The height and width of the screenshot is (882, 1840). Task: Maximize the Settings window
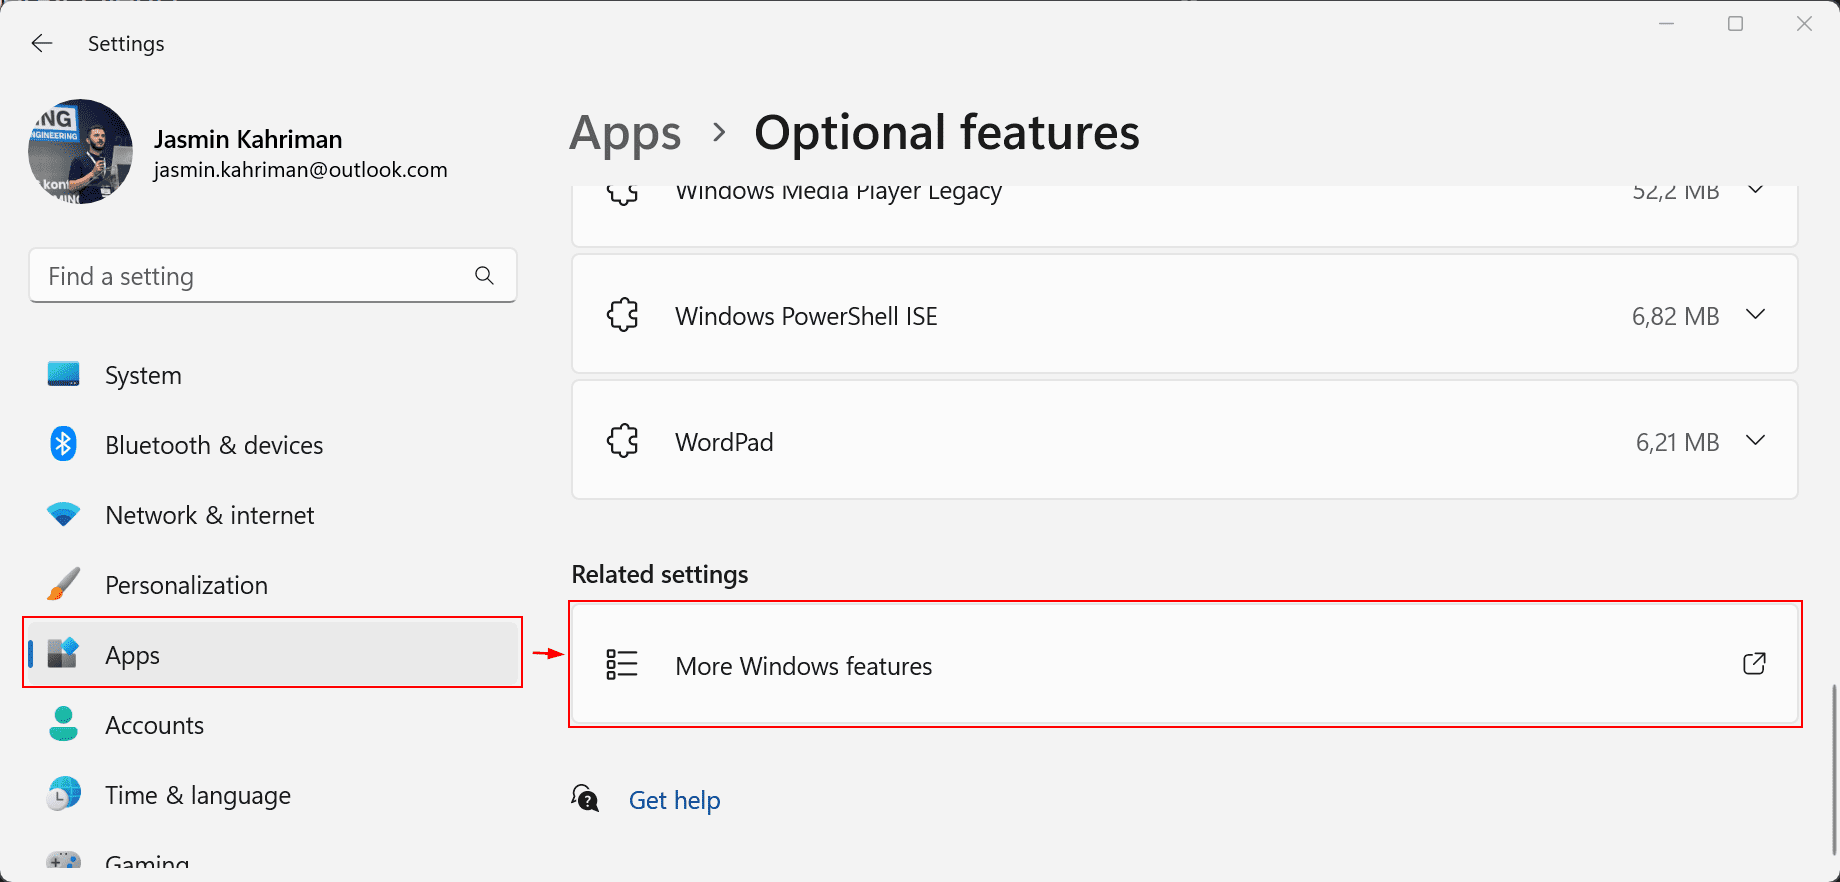(1735, 24)
